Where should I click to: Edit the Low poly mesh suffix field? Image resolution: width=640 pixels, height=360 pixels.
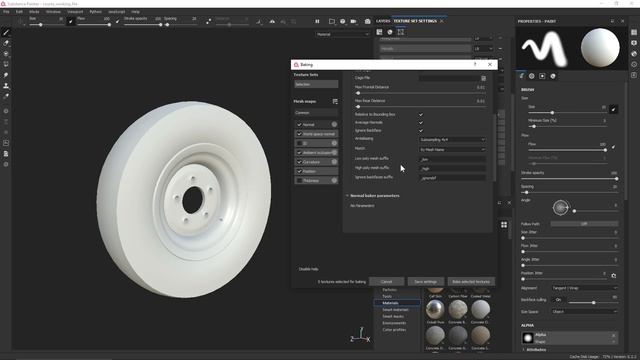click(452, 159)
